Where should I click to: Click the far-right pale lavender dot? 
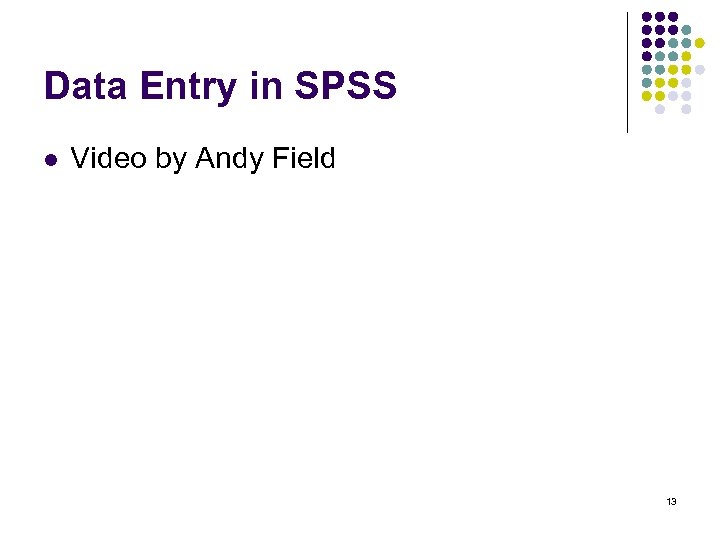click(700, 70)
